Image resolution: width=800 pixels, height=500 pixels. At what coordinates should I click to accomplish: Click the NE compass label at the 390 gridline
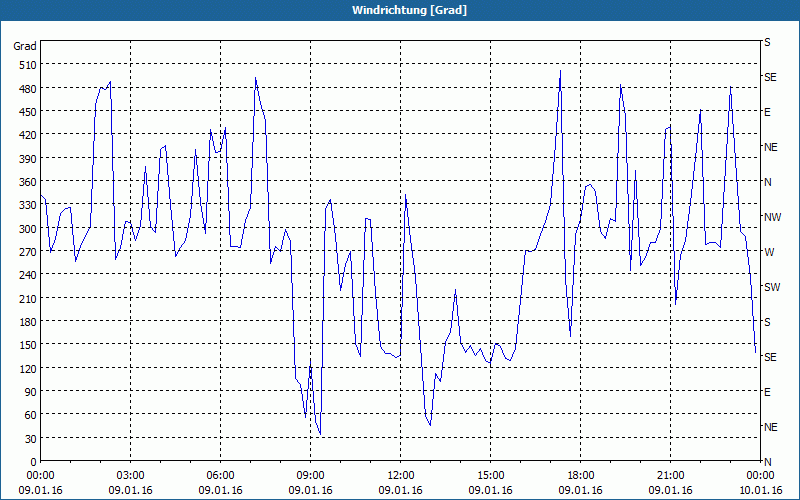[x=771, y=147]
